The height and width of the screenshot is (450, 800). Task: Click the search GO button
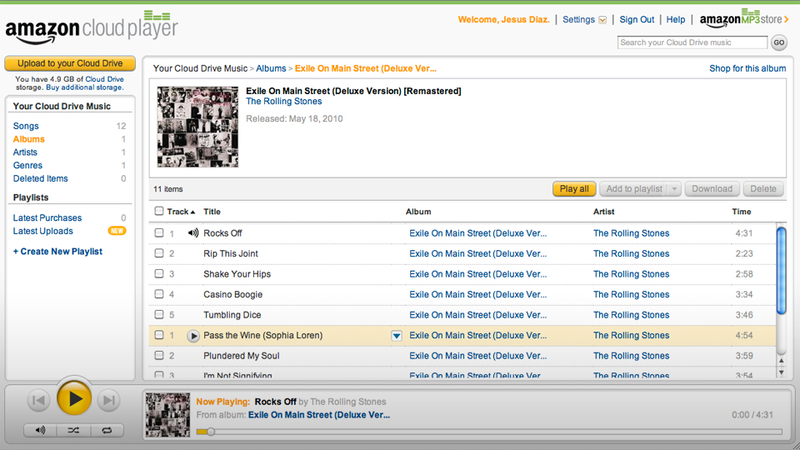tap(779, 42)
